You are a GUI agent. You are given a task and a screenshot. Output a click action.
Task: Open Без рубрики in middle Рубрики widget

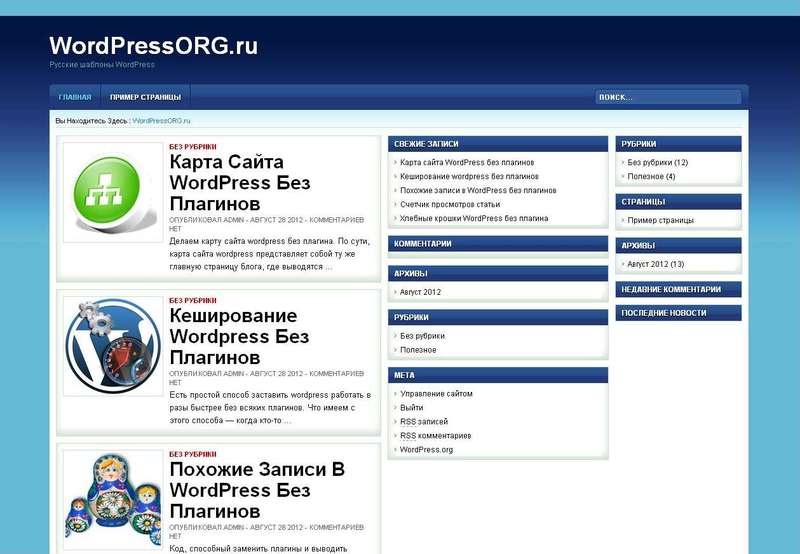422,336
